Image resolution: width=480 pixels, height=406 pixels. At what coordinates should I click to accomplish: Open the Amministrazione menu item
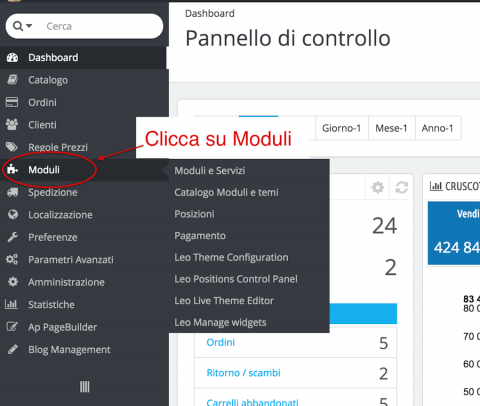(83, 282)
